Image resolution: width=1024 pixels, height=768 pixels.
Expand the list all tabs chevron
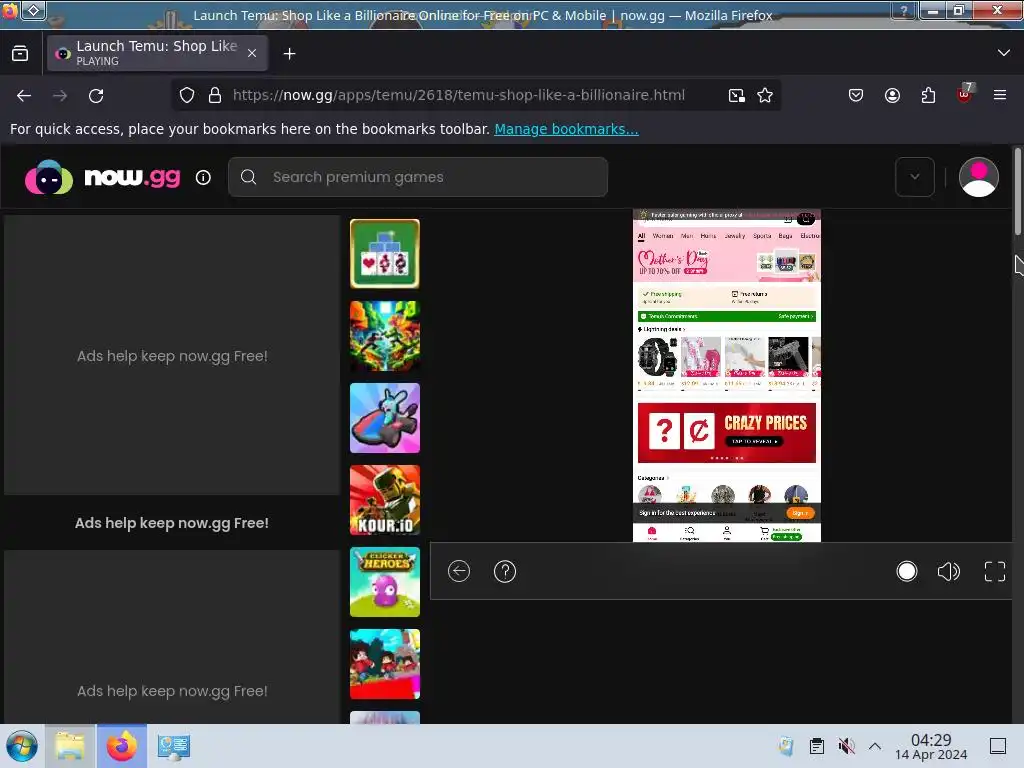click(1004, 53)
